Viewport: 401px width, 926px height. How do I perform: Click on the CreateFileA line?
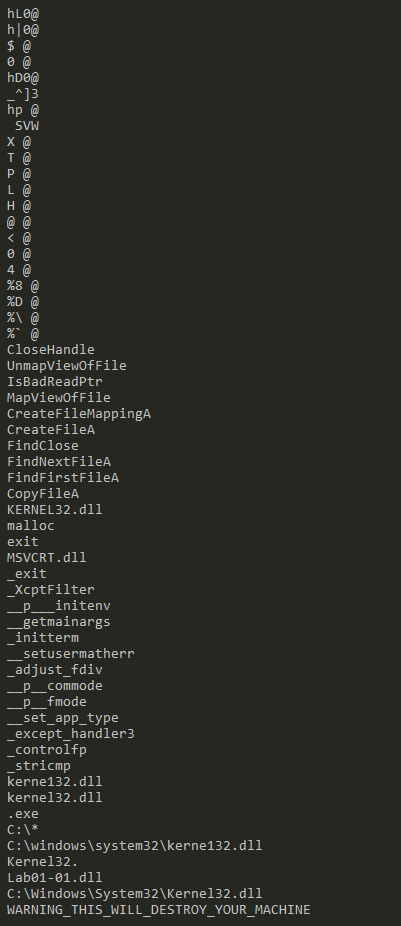(51, 429)
